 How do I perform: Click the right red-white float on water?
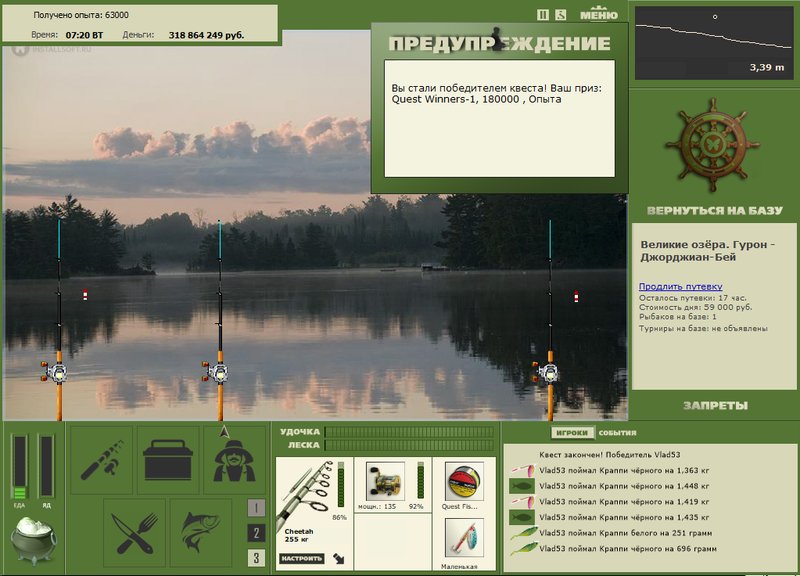[576, 296]
